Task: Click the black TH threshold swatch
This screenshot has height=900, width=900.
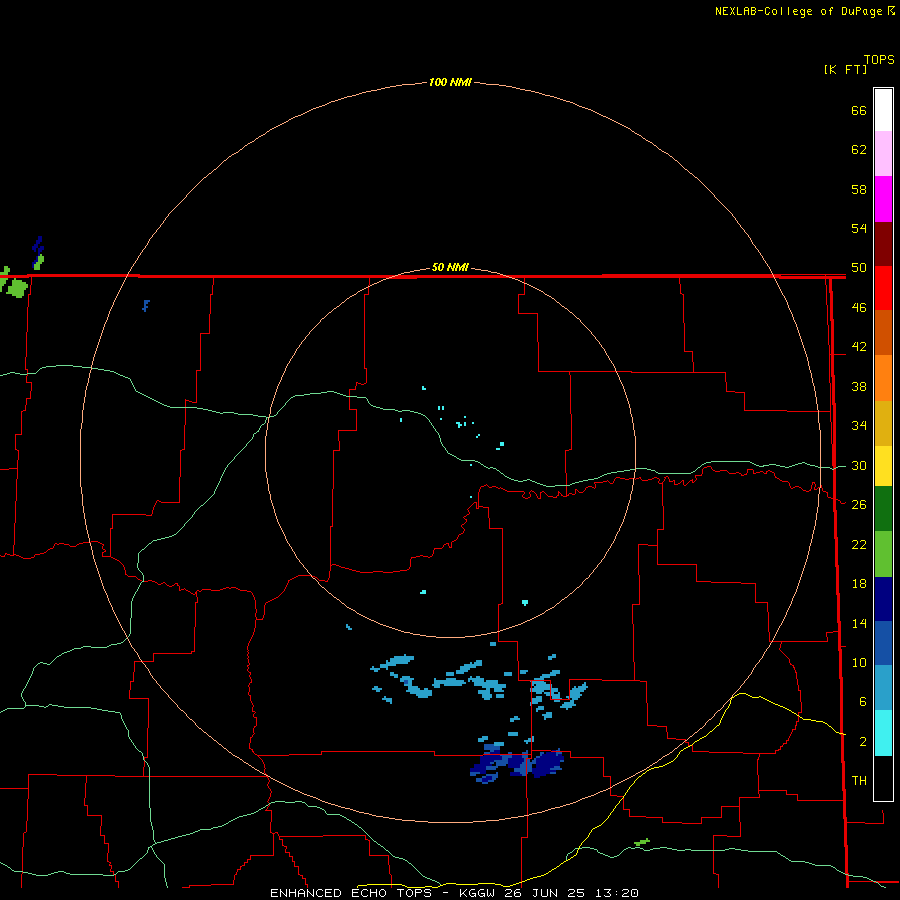Action: pyautogui.click(x=883, y=778)
